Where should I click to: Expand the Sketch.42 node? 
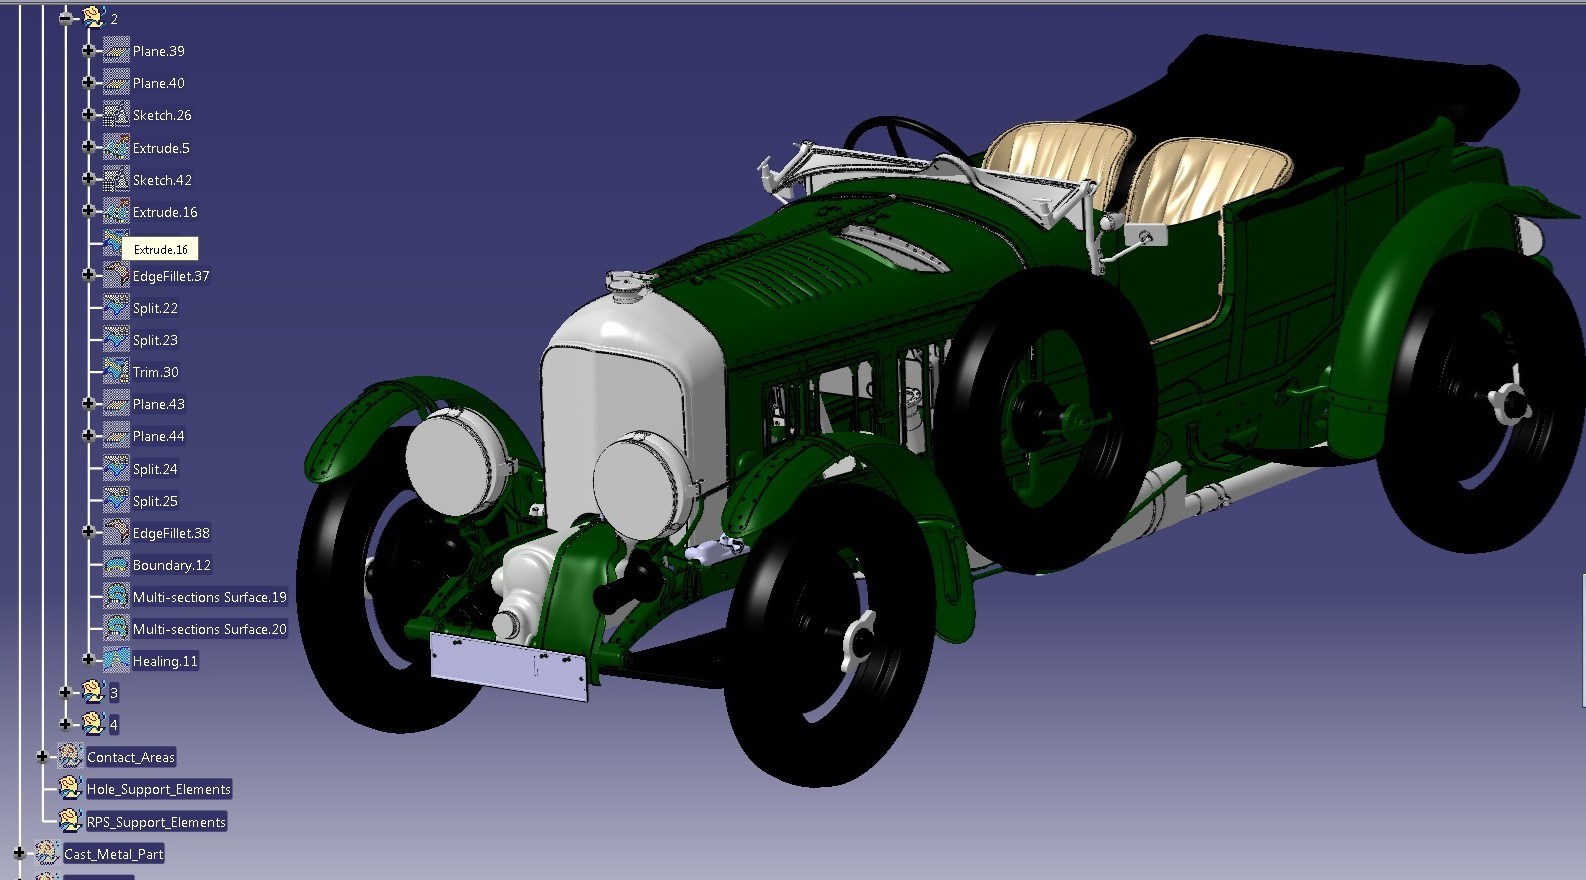[88, 179]
